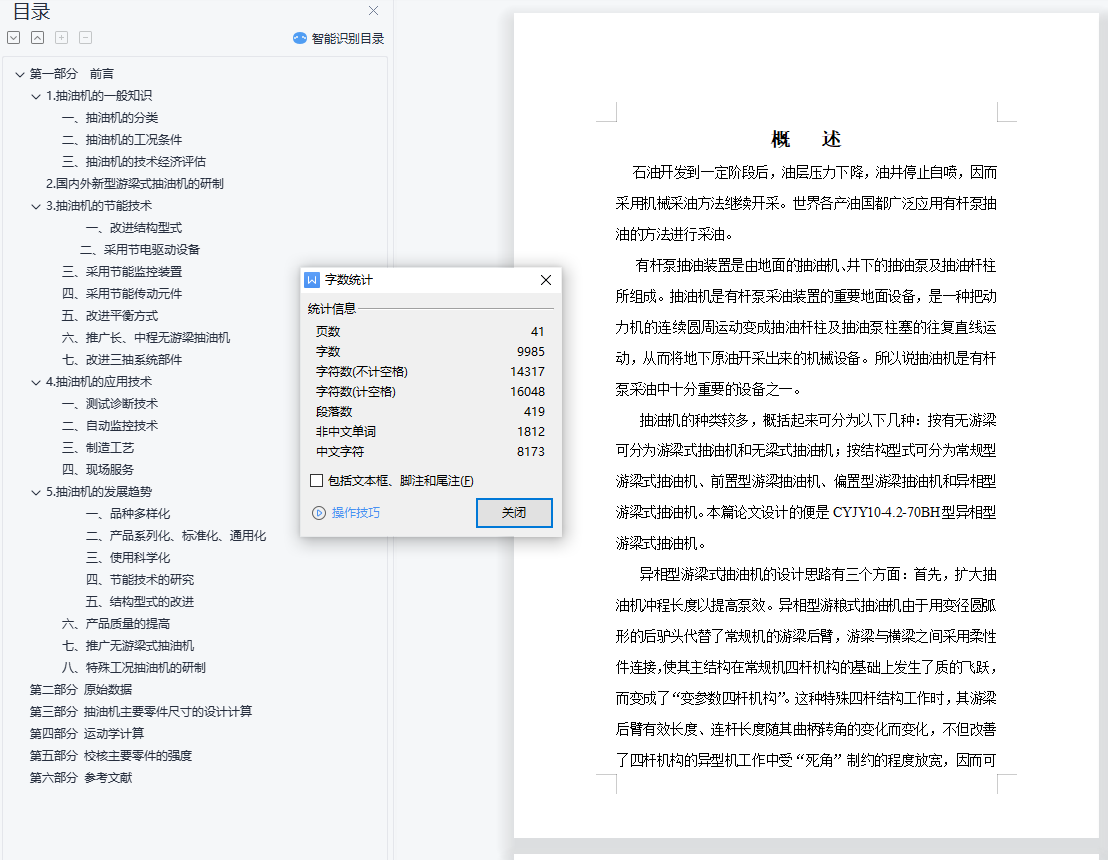Go to 一、抽油机的分类 heading

click(x=110, y=118)
